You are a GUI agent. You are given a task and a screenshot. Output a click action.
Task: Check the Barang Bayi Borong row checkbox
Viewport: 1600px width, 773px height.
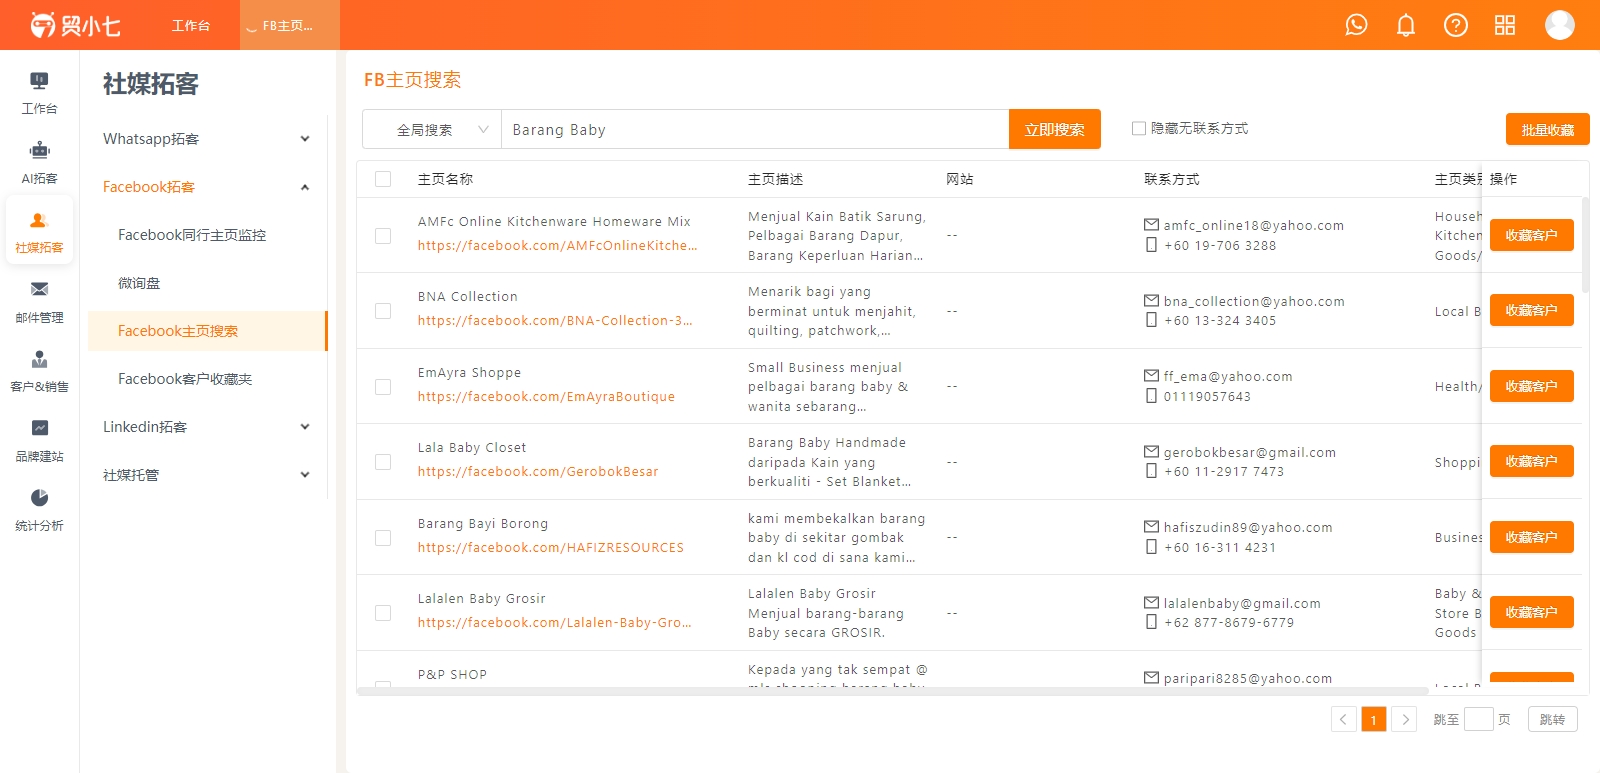pos(383,538)
